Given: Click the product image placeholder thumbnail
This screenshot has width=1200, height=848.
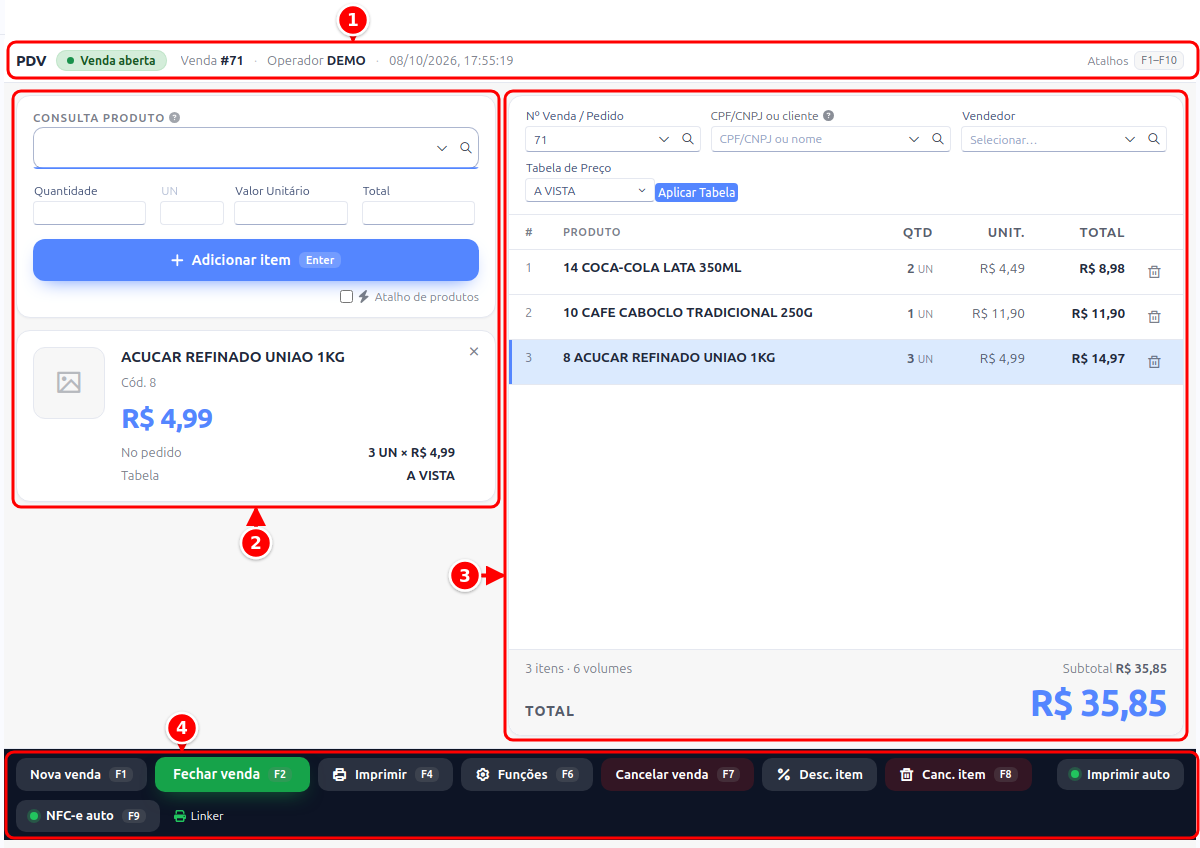Looking at the screenshot, I should 69,383.
